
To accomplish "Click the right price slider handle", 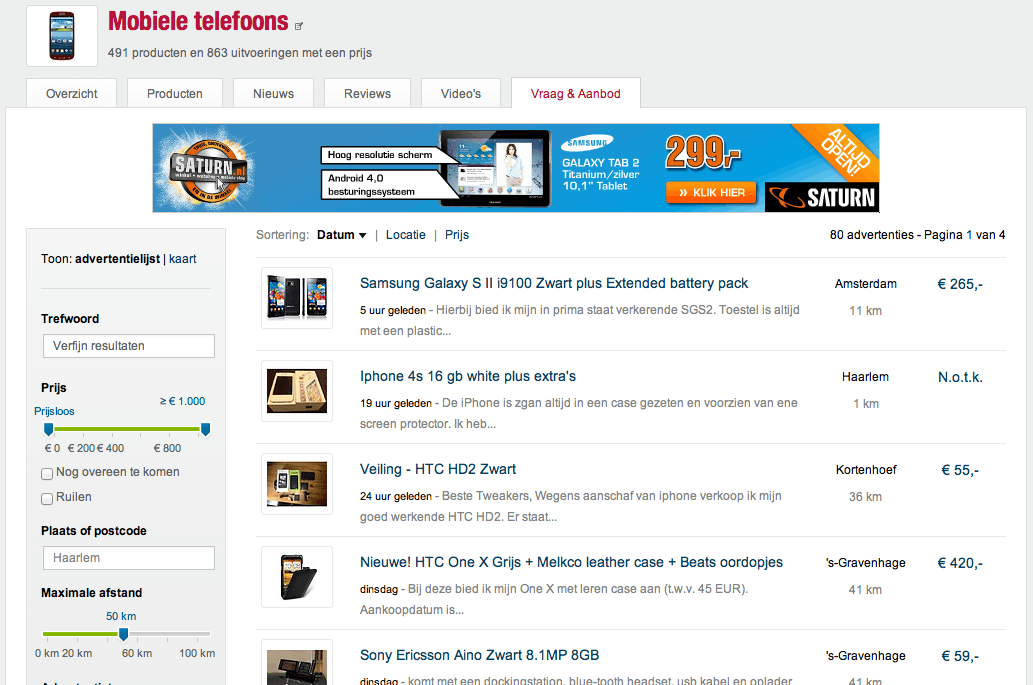I will click(x=206, y=429).
